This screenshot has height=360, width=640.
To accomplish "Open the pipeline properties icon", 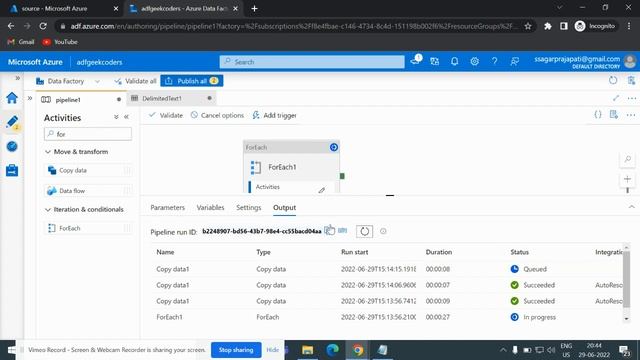I will [613, 115].
